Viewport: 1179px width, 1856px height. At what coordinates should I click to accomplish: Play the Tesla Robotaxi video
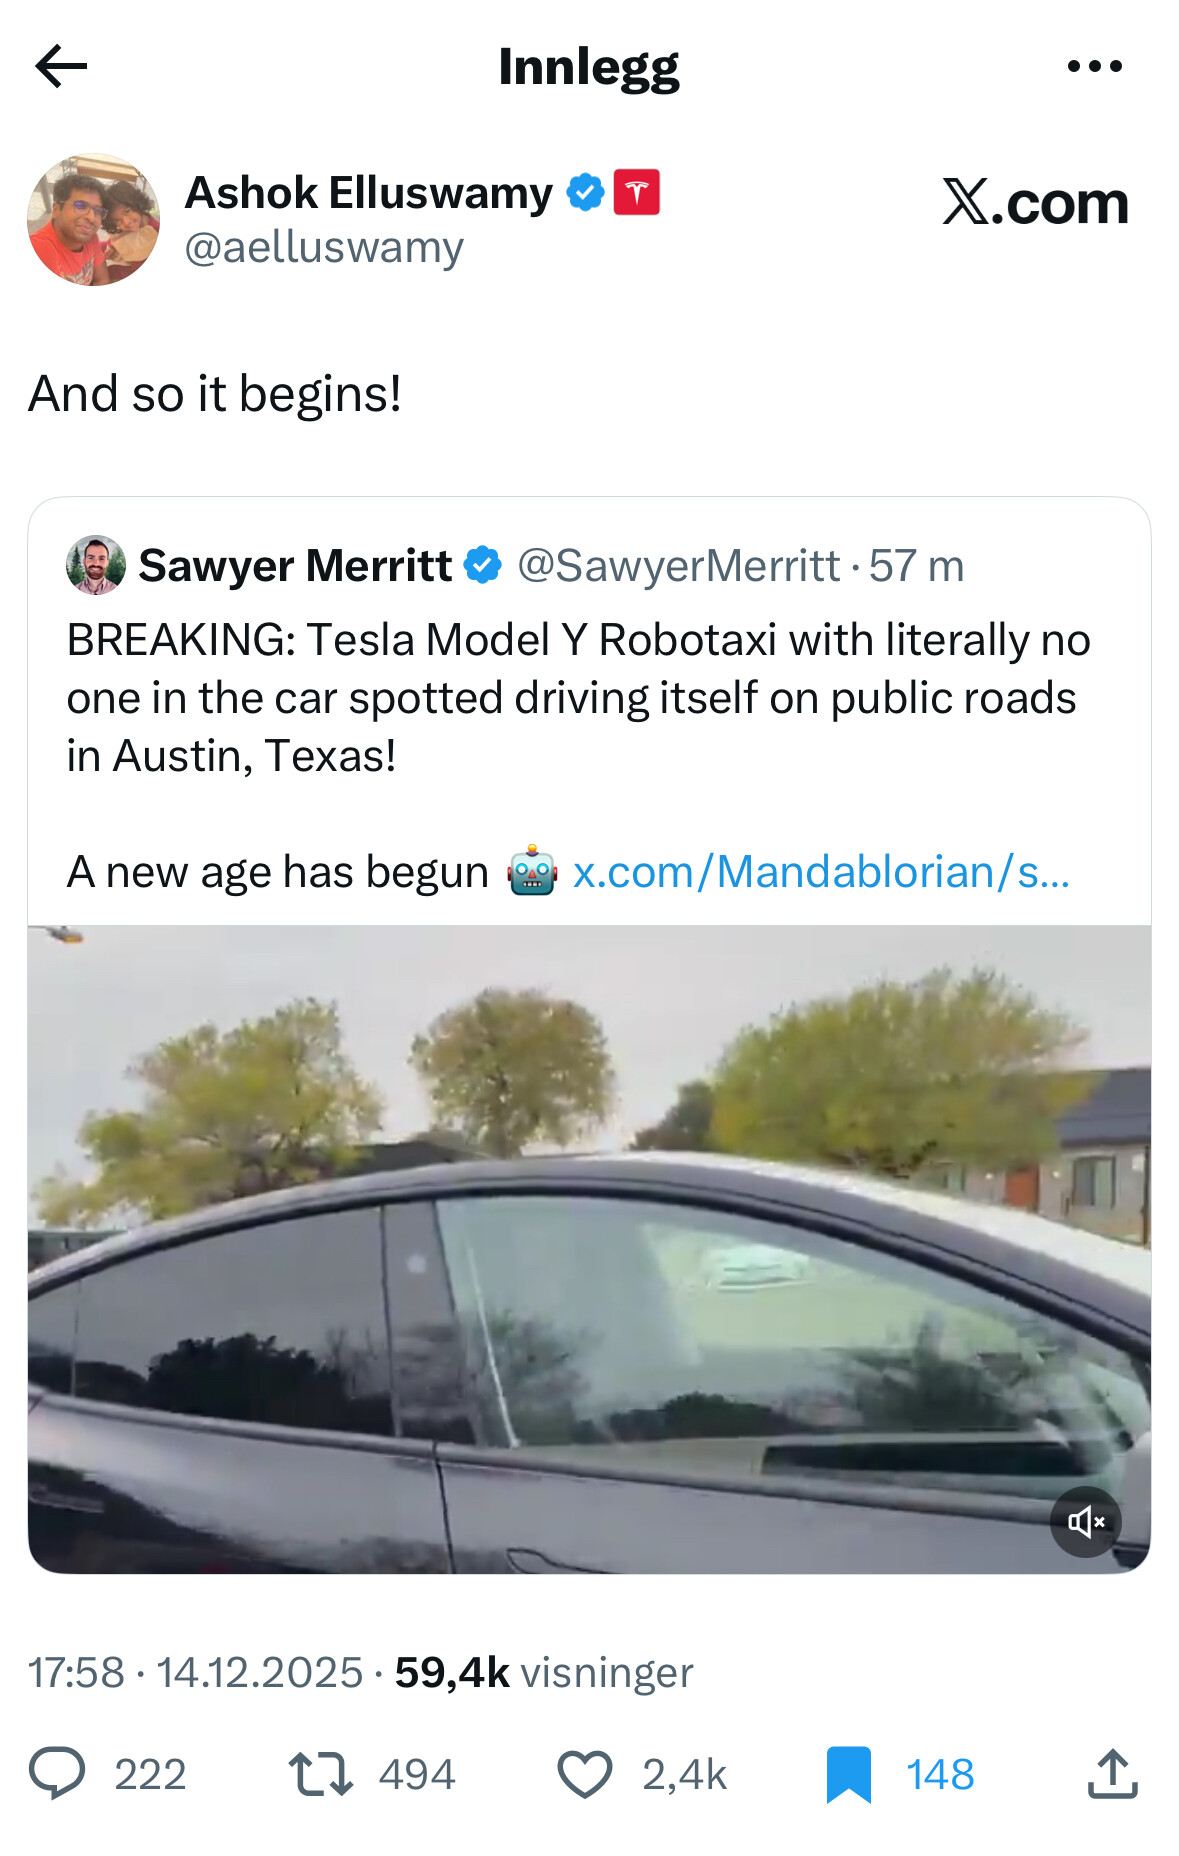coord(589,1248)
